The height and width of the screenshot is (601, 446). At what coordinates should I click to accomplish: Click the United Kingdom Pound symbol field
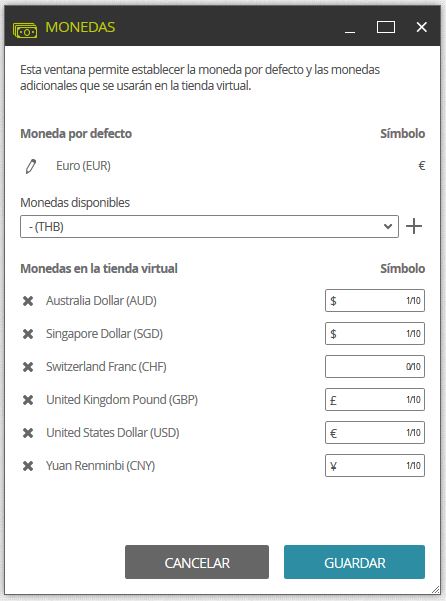coord(375,399)
